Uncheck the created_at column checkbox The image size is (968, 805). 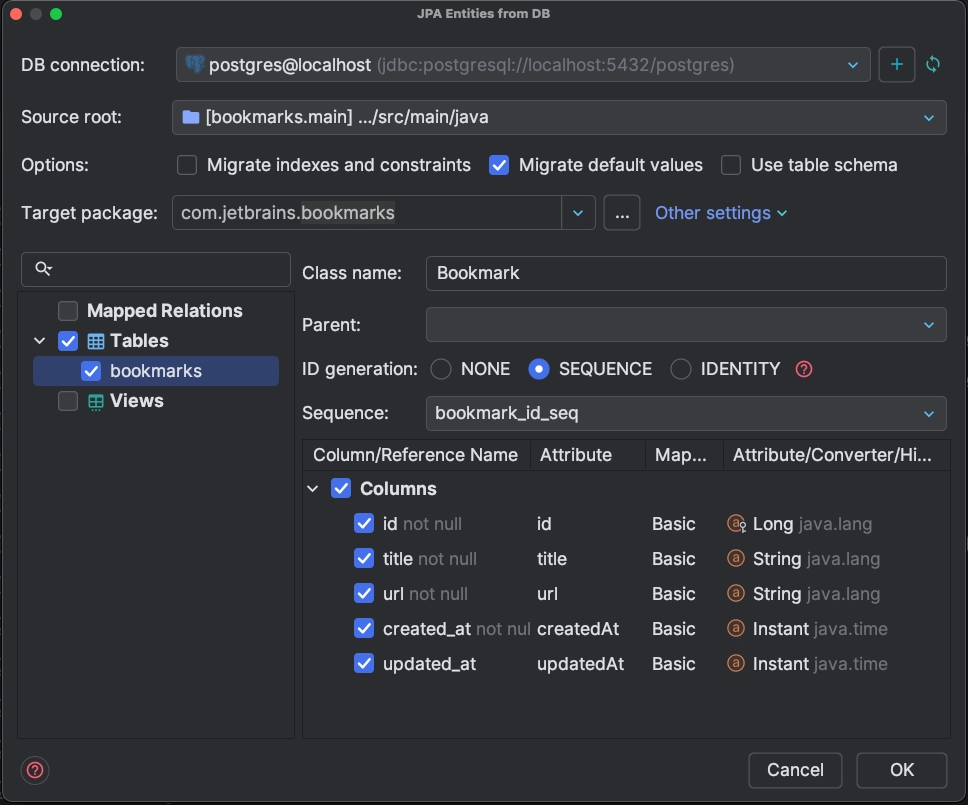[364, 628]
